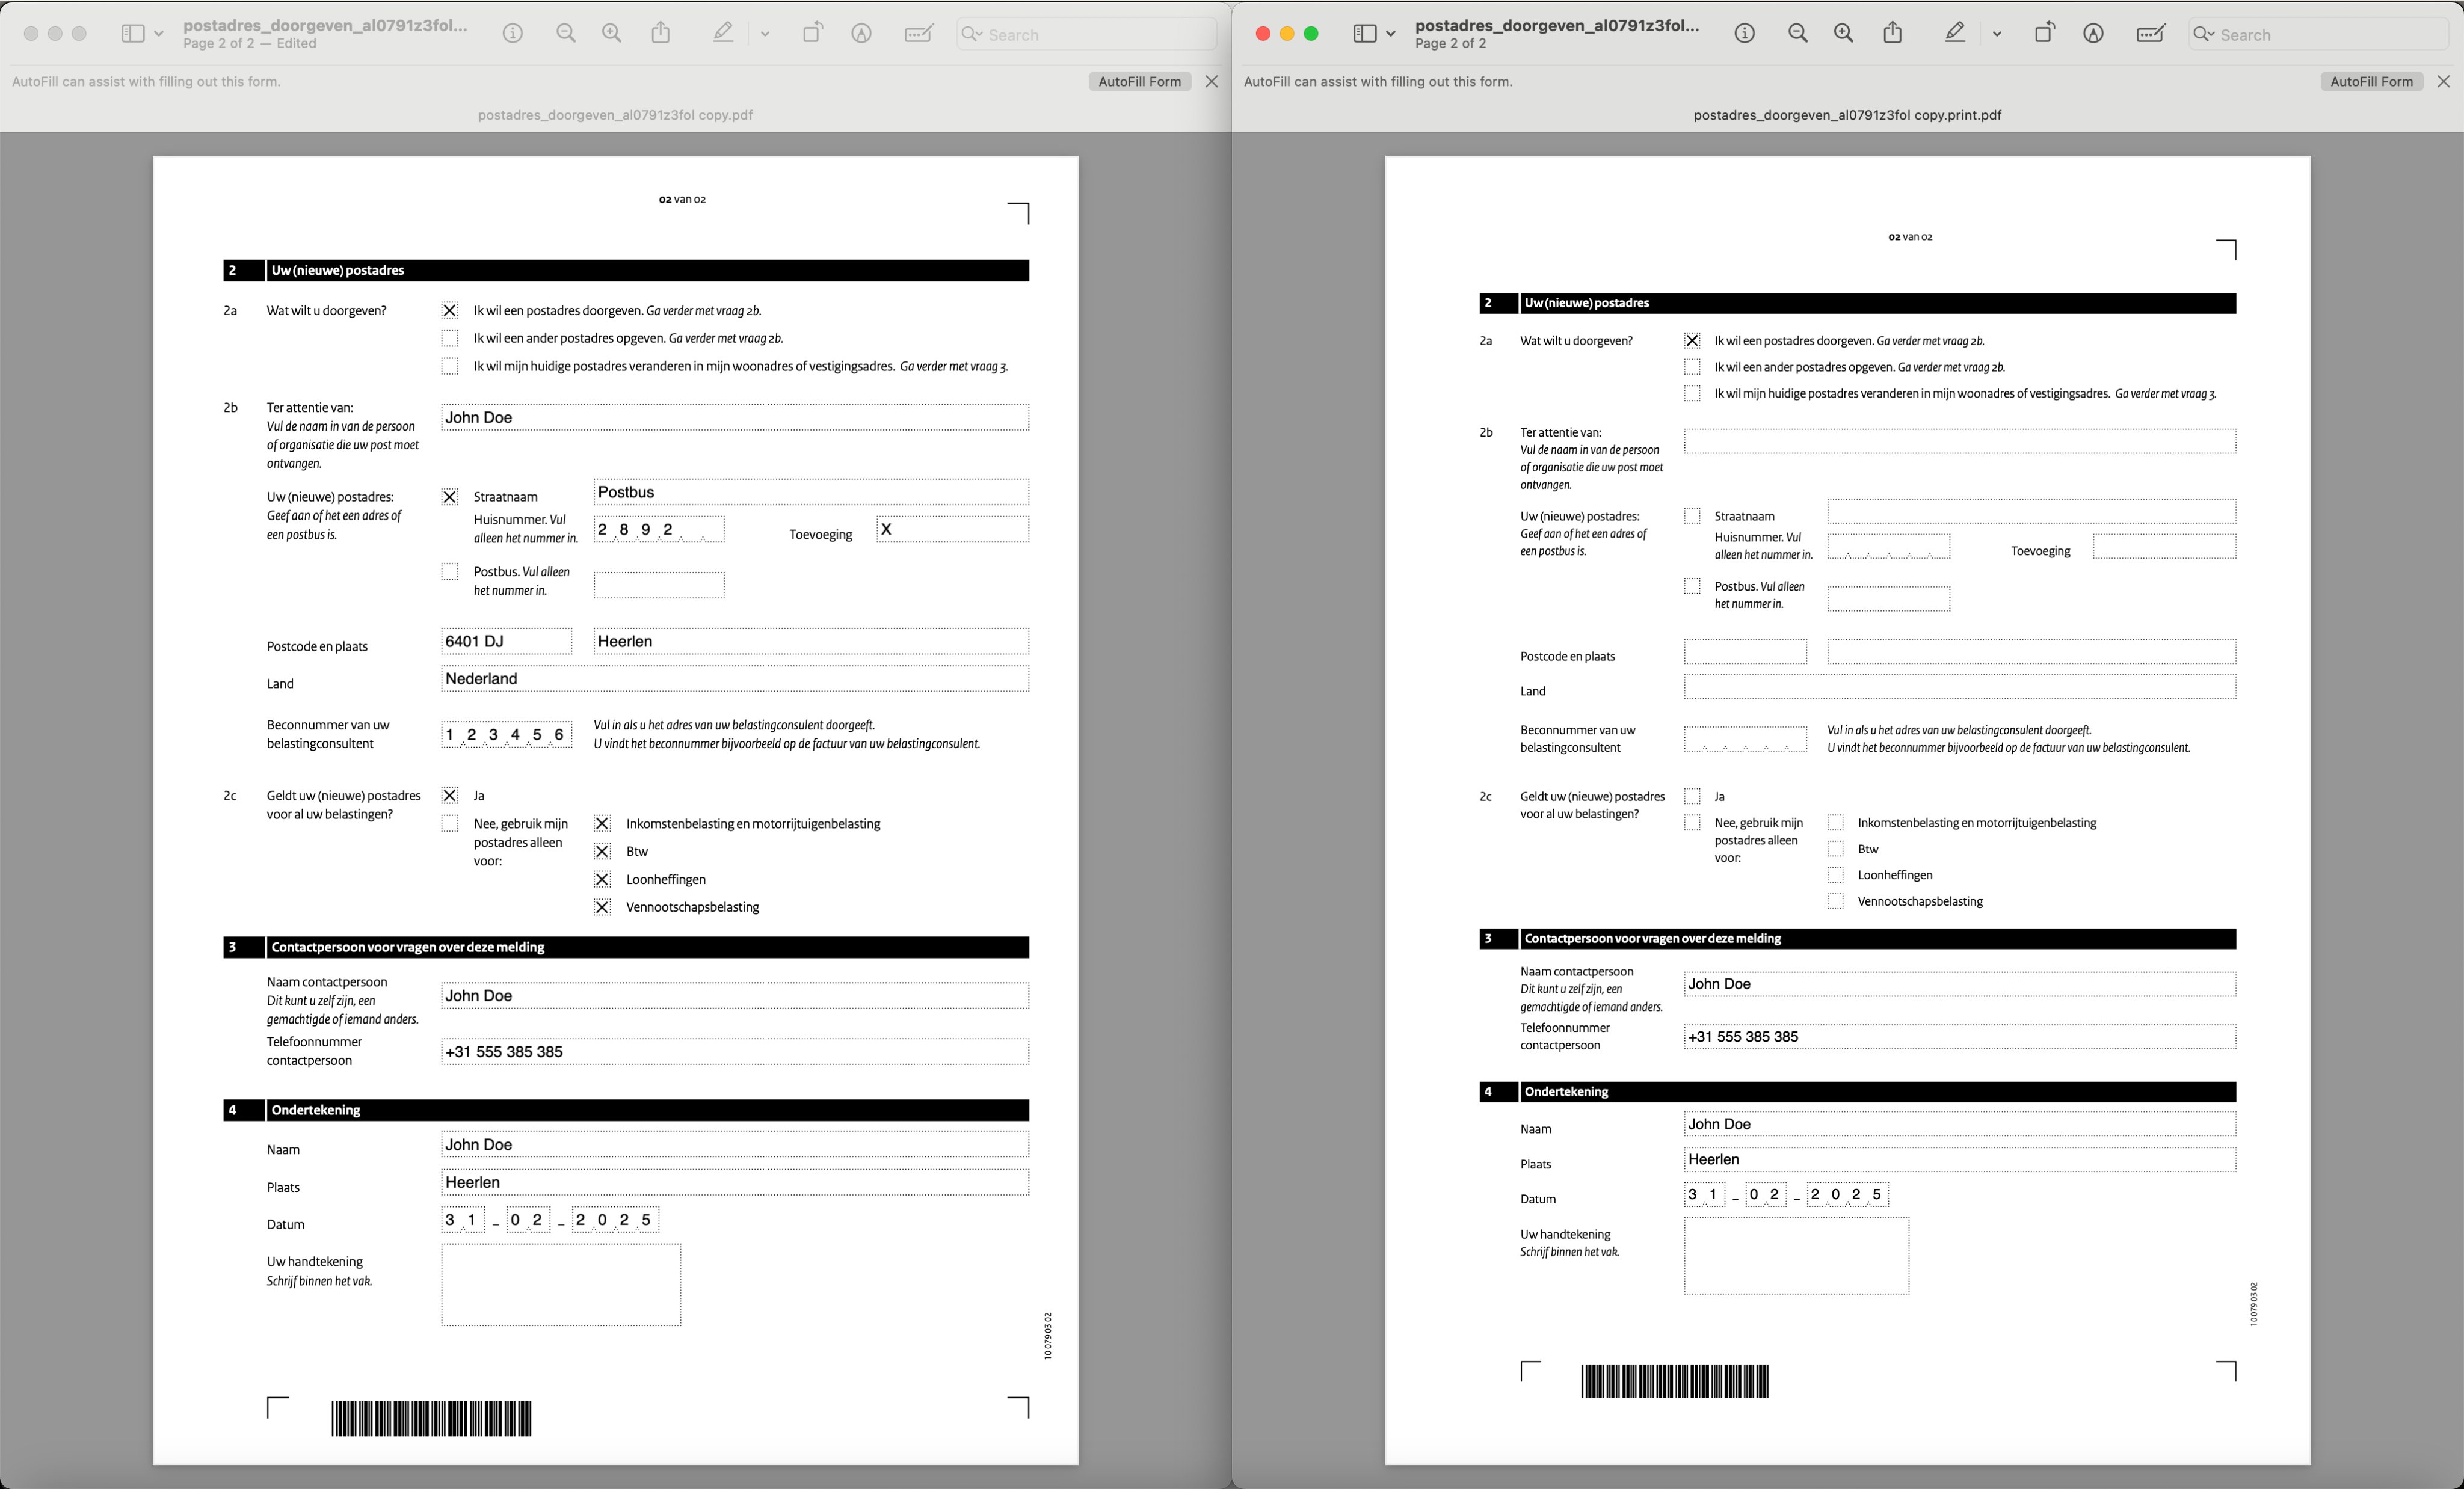Click the Markup pen icon in right window
This screenshot has width=2464, height=1489.
point(1954,34)
